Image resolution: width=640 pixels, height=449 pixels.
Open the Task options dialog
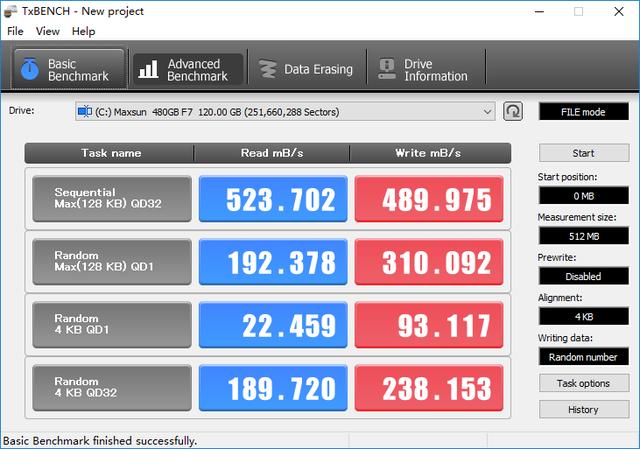click(x=584, y=383)
